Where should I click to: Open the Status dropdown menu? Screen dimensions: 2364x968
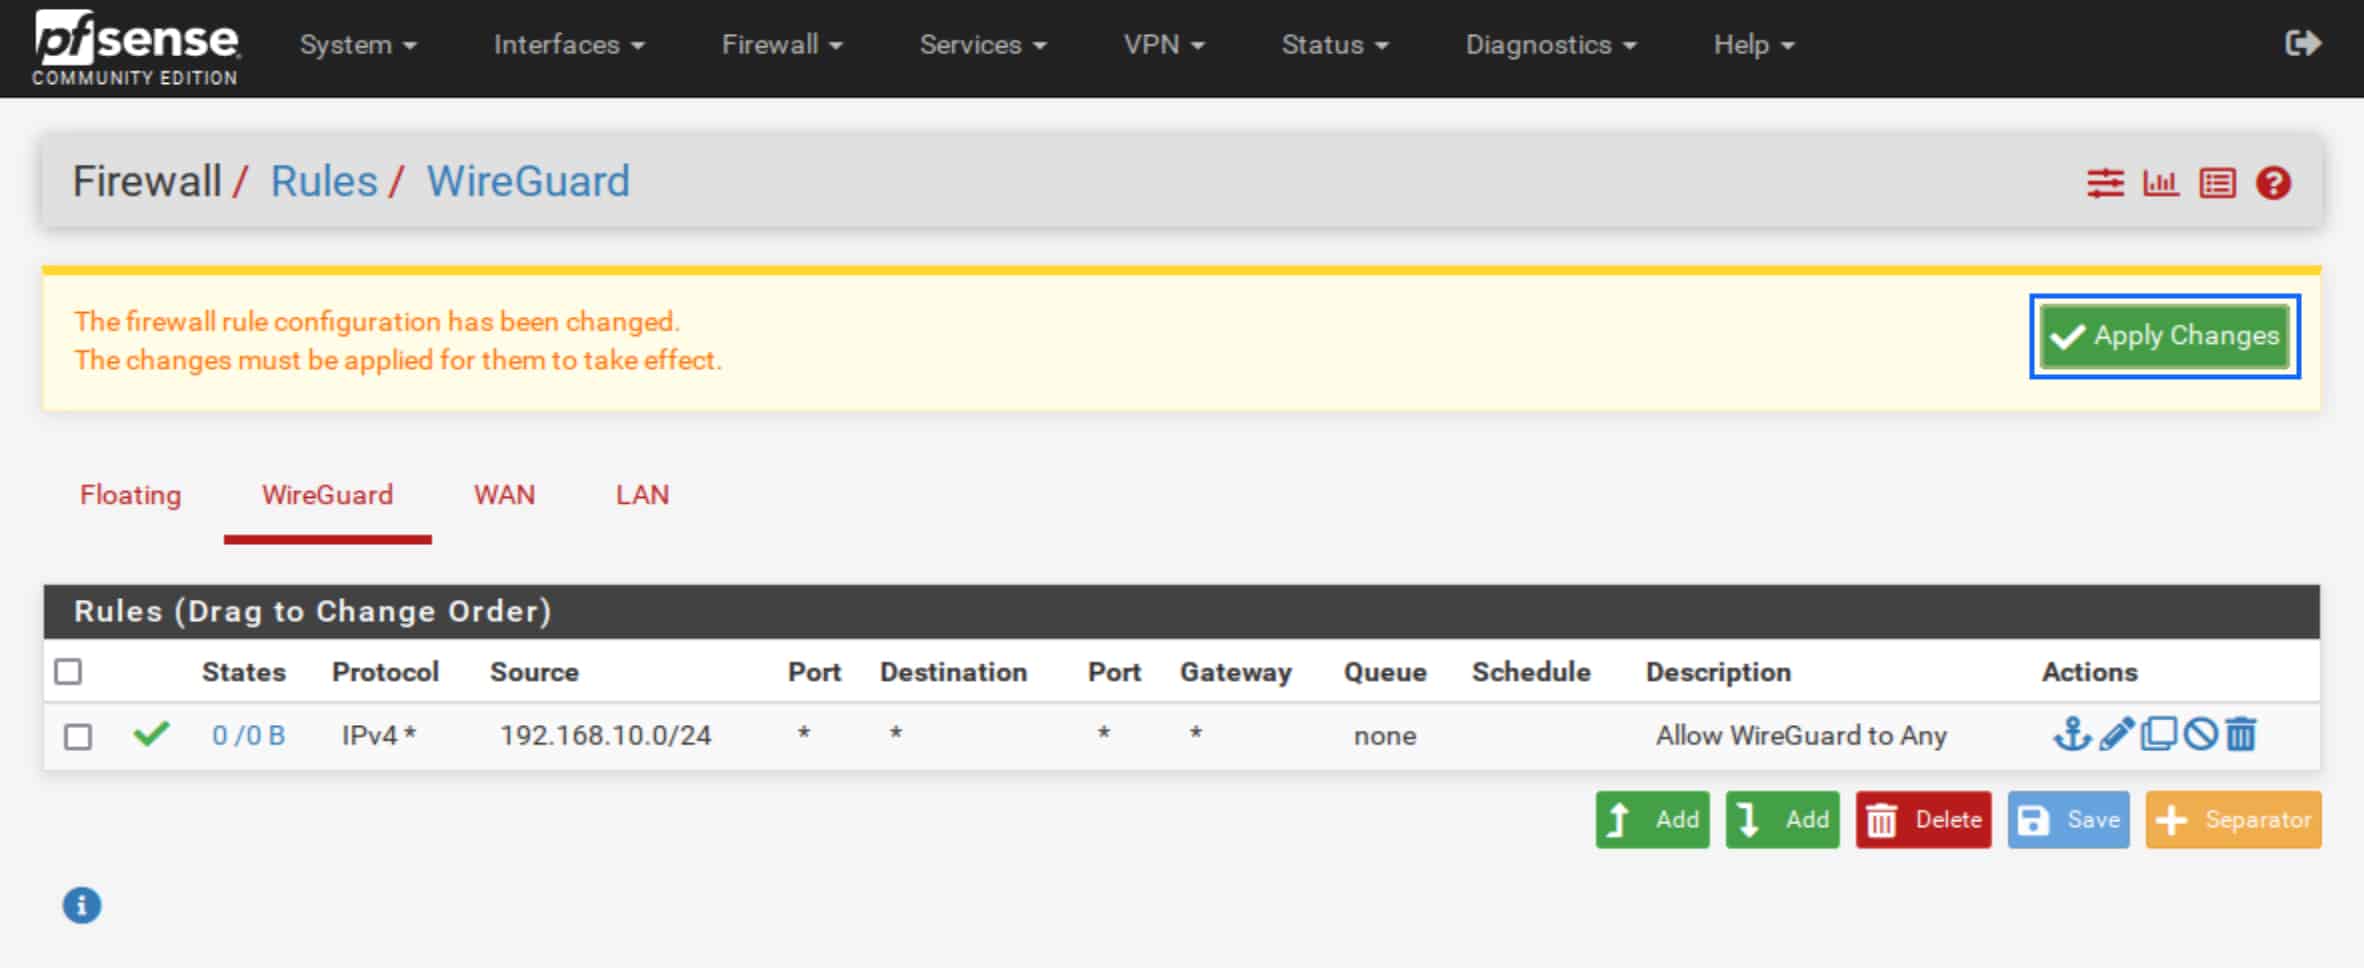tap(1335, 45)
